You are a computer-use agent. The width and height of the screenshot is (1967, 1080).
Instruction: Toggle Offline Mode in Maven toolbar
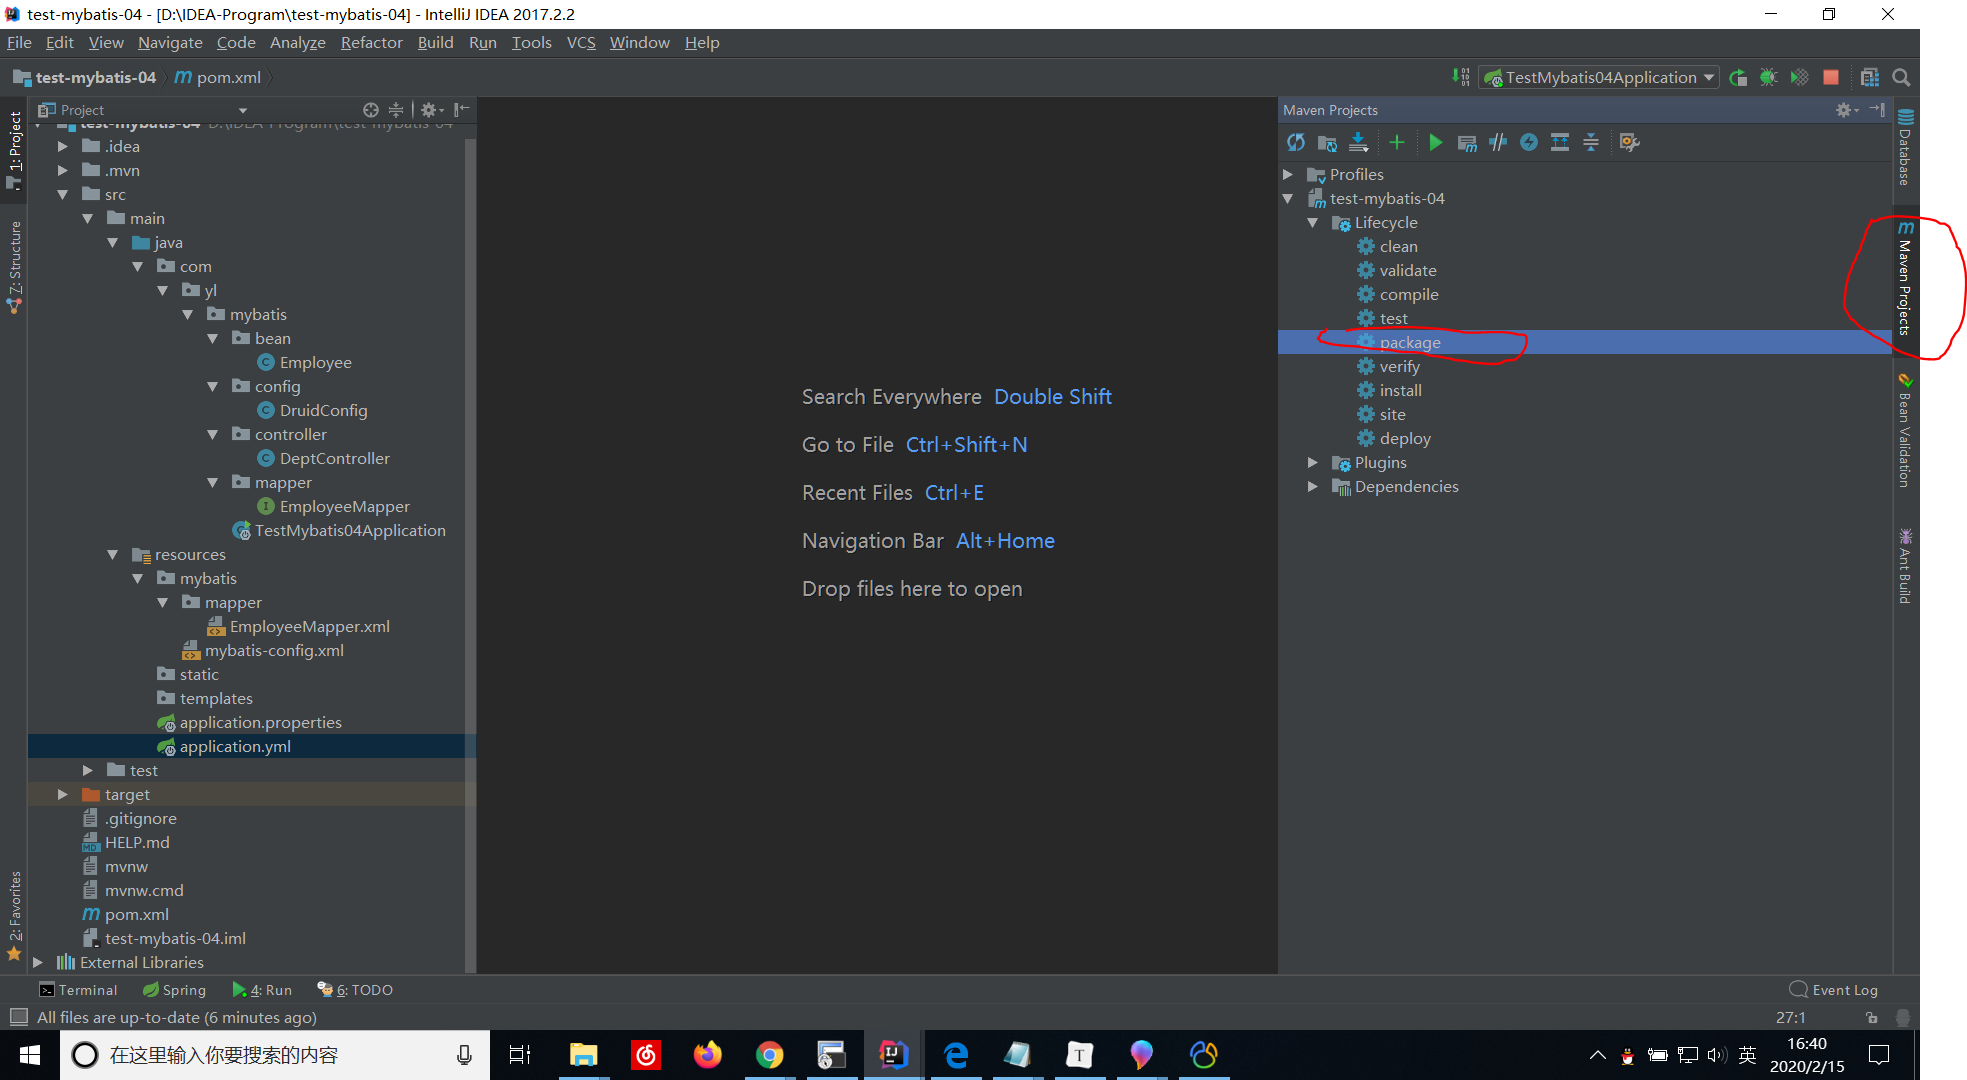[1498, 142]
